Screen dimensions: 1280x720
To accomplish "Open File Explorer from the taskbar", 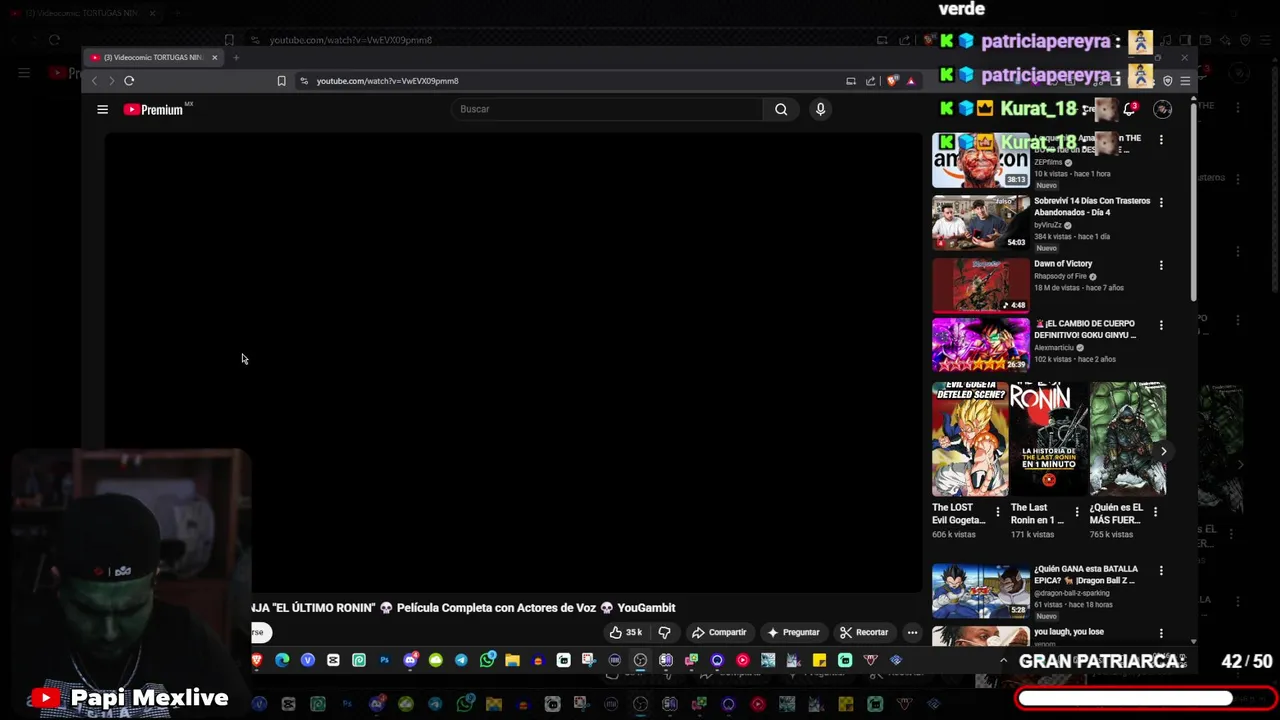I will tap(512, 660).
